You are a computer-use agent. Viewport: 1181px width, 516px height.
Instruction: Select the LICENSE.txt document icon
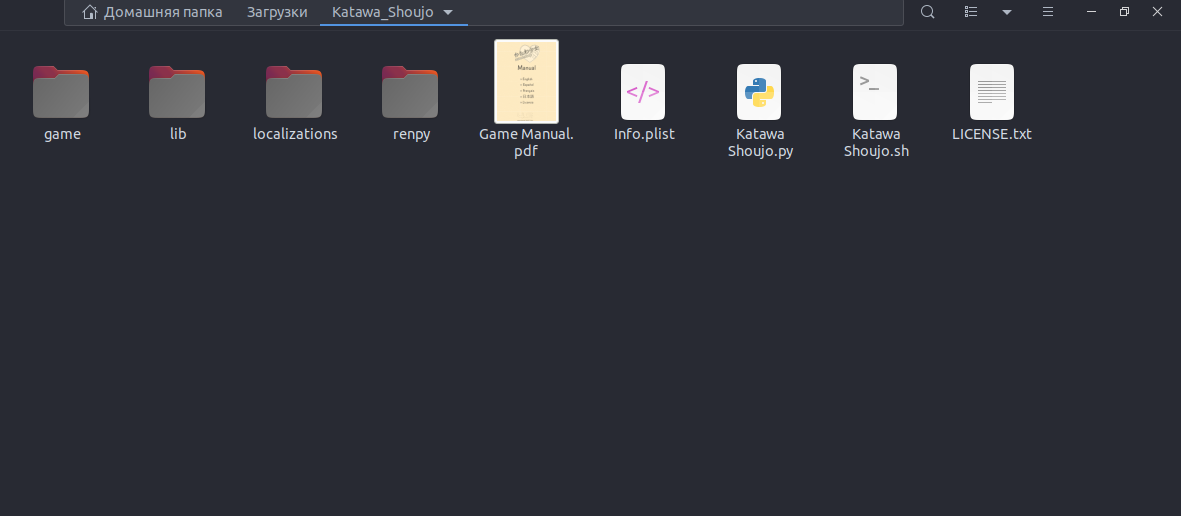[x=991, y=92]
